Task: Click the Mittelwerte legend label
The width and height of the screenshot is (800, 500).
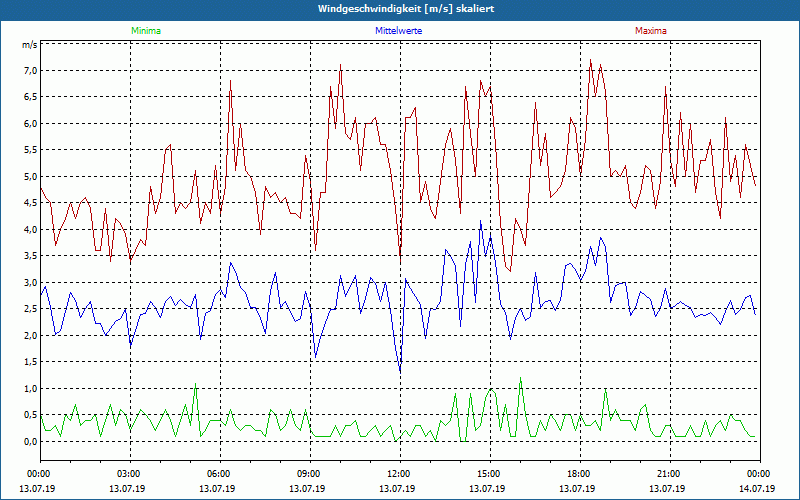Action: pos(398,31)
